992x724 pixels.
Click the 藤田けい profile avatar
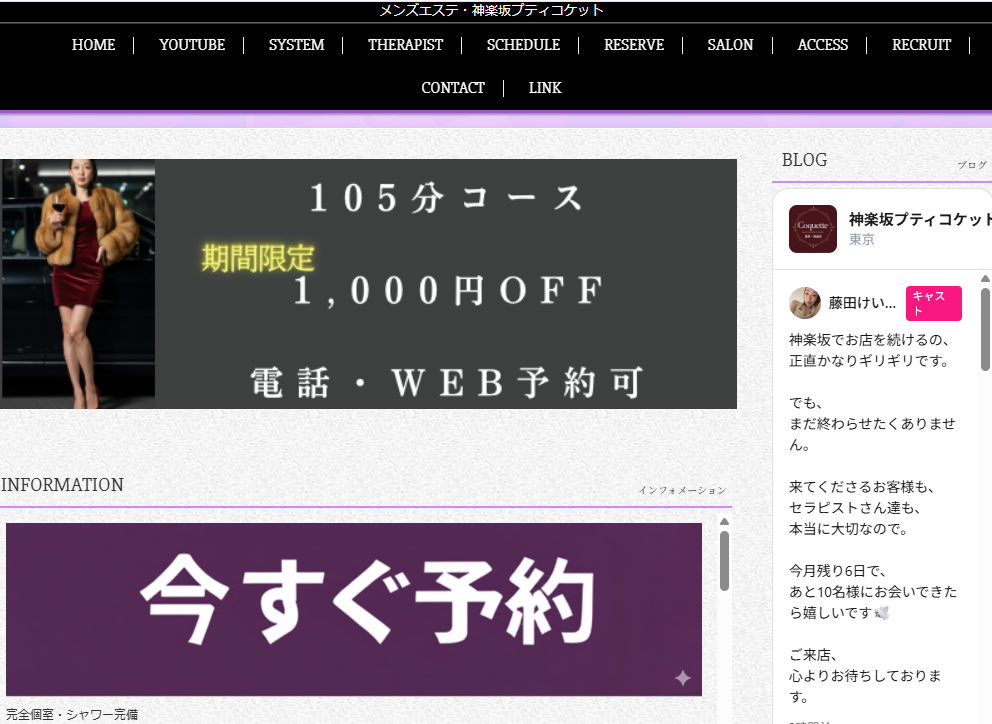click(805, 303)
